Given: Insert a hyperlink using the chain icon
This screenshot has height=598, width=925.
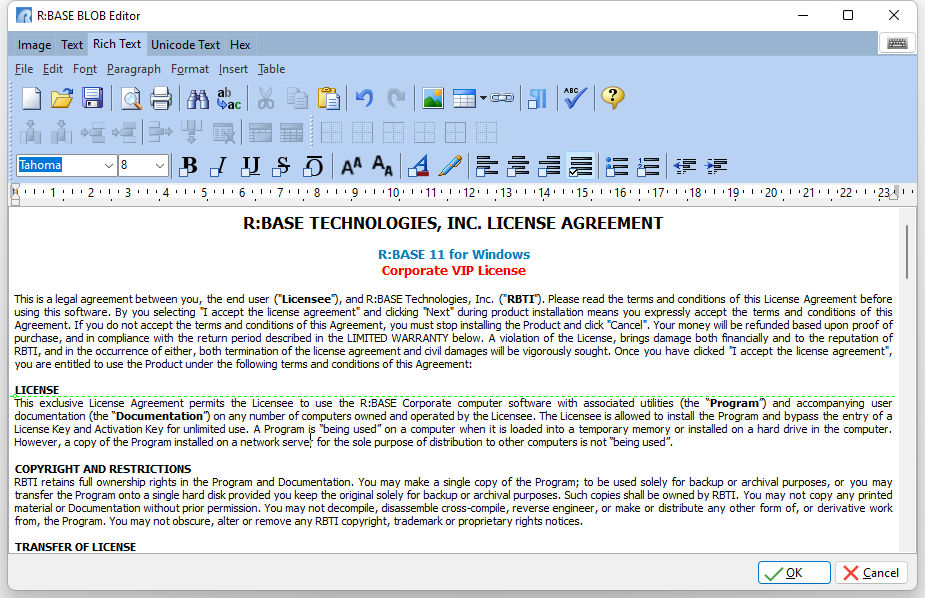Looking at the screenshot, I should point(502,98).
